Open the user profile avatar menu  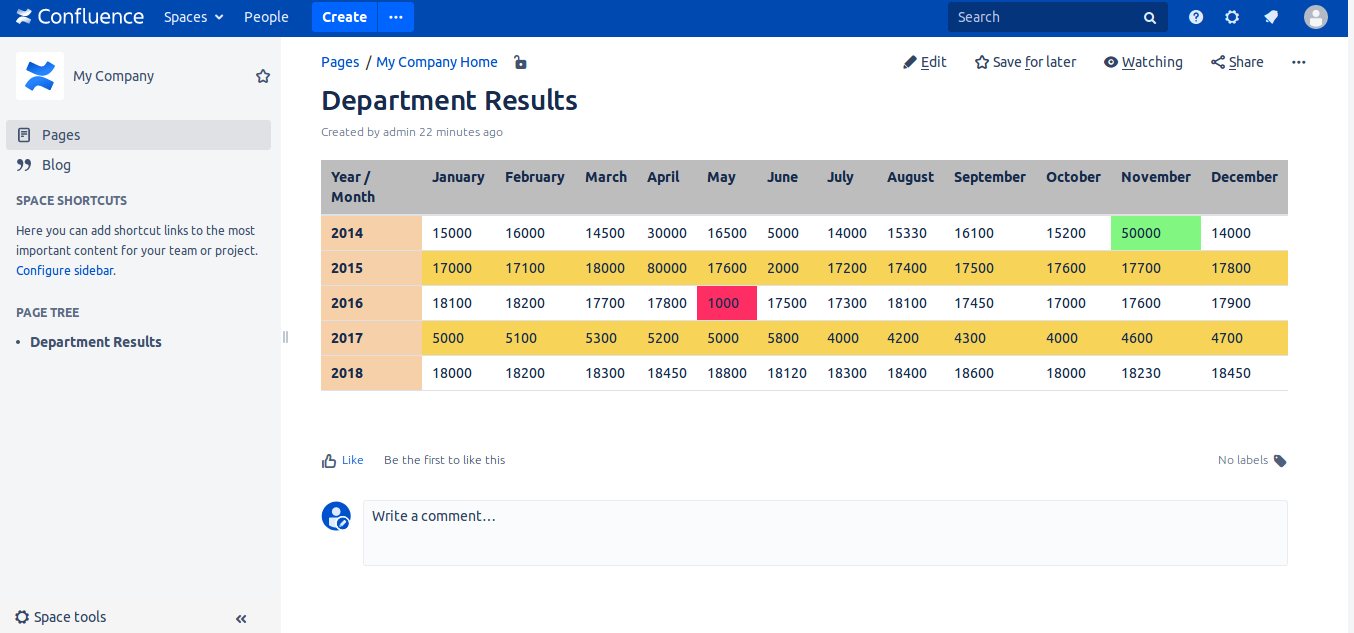pos(1316,17)
